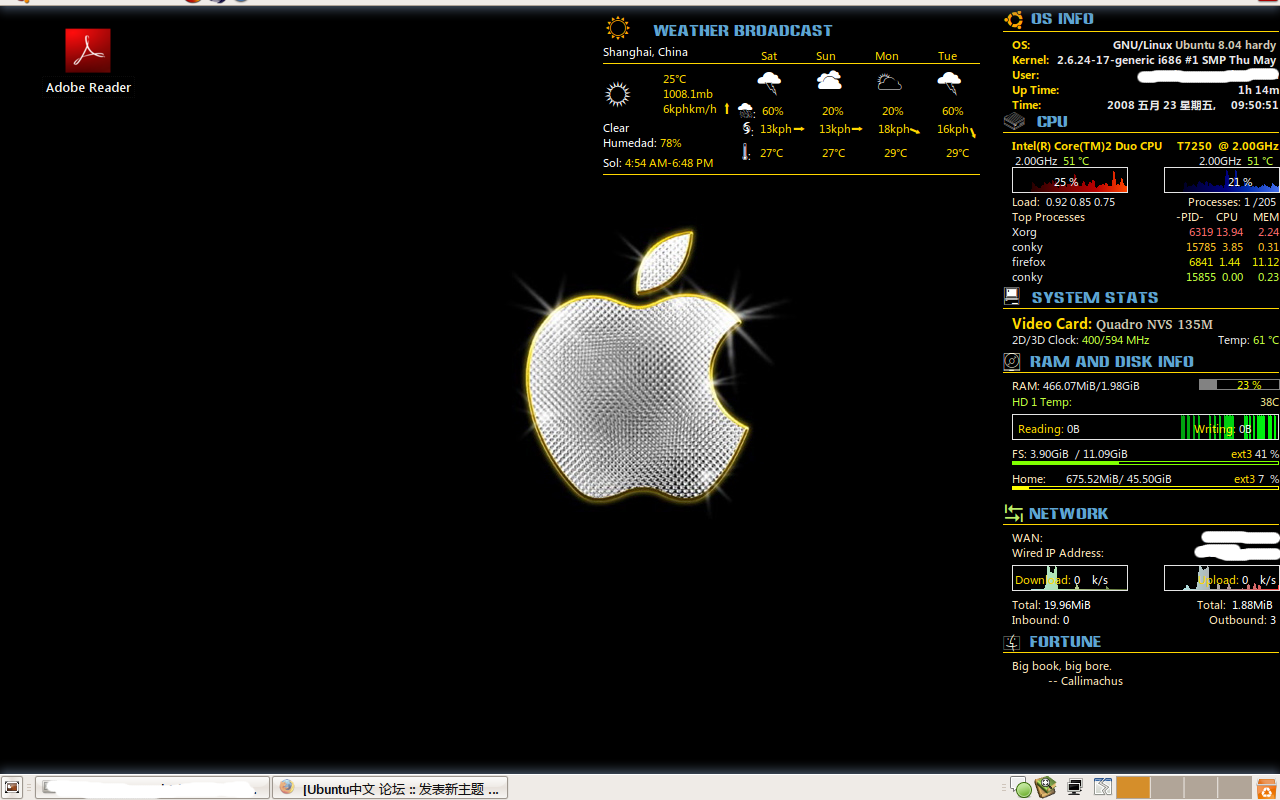Screen dimensions: 1280x800
Task: Click the Sunday cloudy forecast icon
Action: [830, 80]
